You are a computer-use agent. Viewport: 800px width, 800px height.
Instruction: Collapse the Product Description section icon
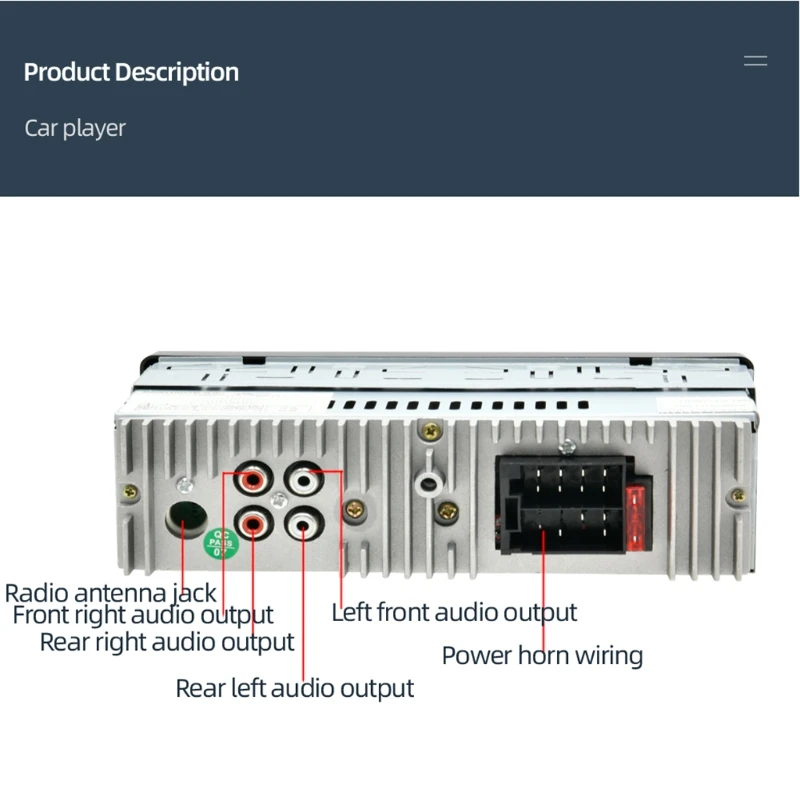pos(755,61)
